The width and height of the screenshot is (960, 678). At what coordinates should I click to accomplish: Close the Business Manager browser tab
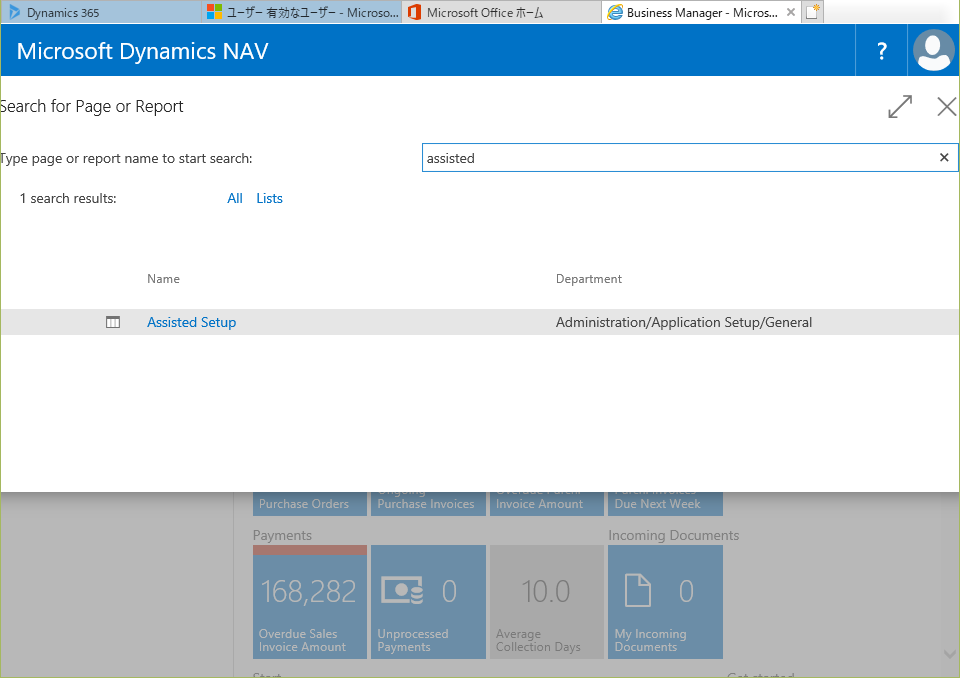point(790,12)
